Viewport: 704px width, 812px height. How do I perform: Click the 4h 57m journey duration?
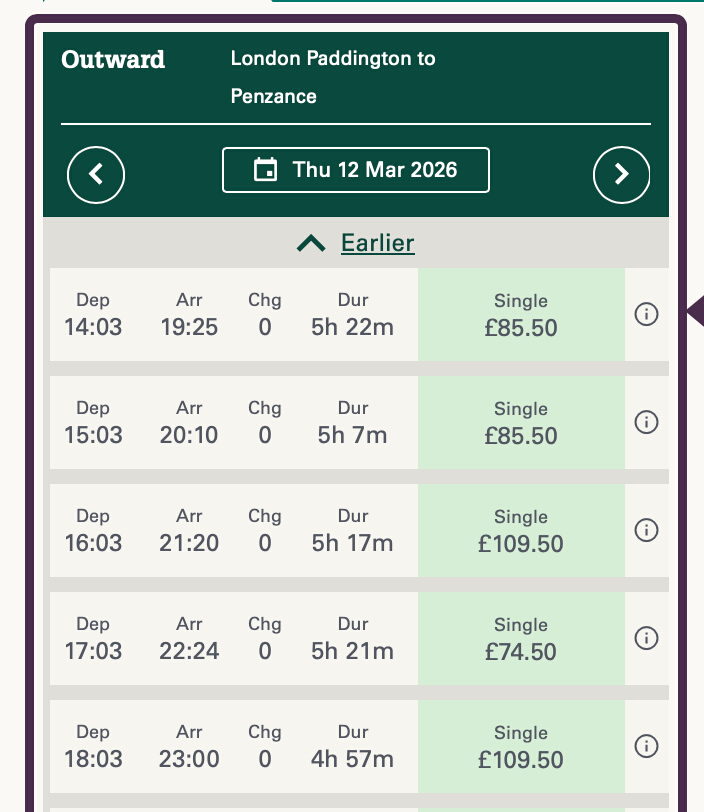pos(352,759)
